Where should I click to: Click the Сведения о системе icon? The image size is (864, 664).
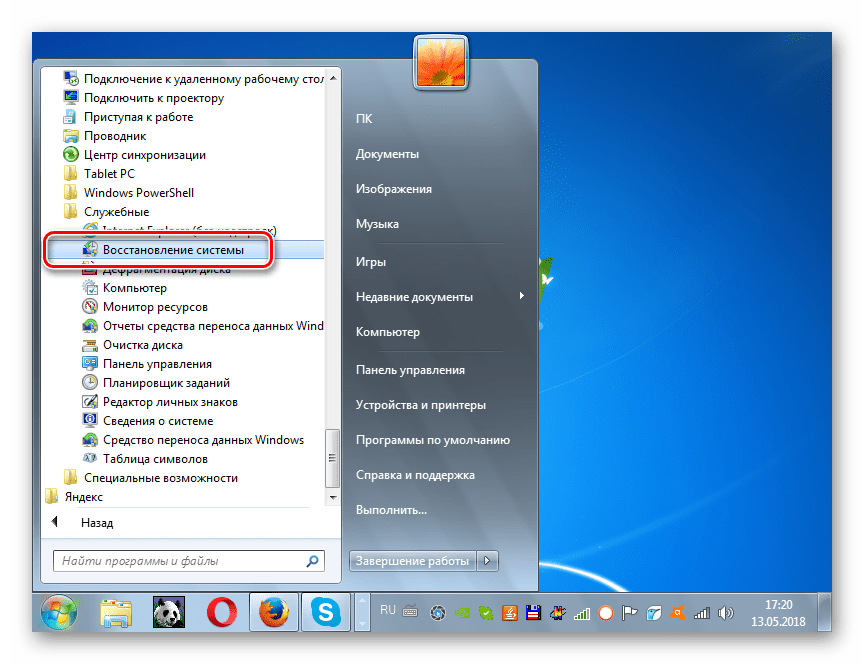(90, 420)
